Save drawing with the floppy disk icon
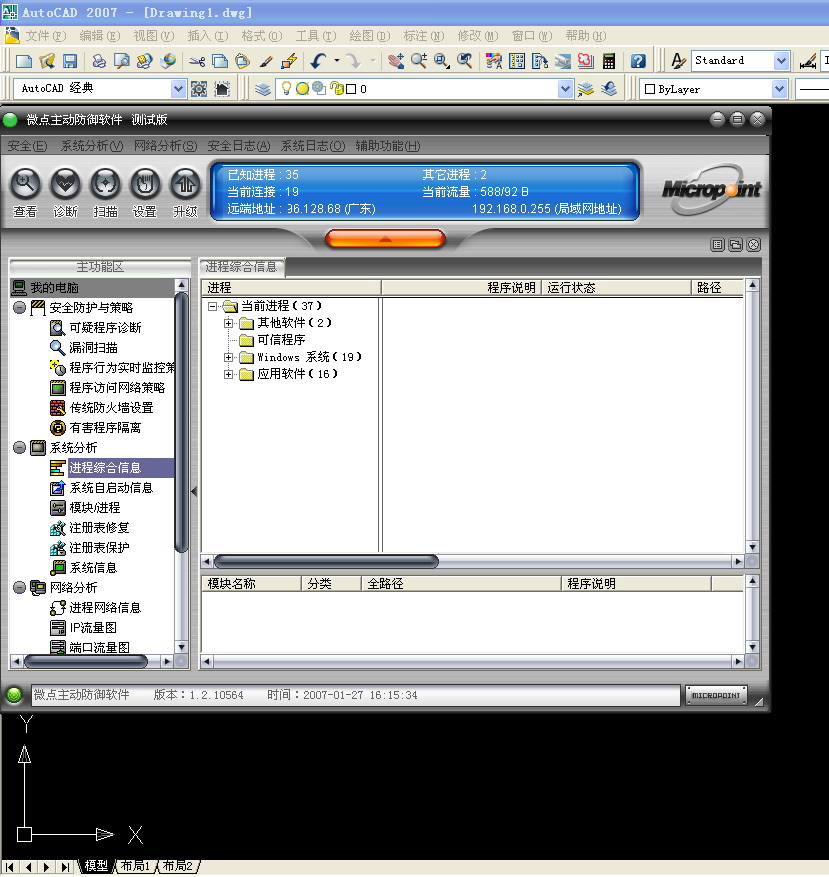The width and height of the screenshot is (829, 877). 69,60
